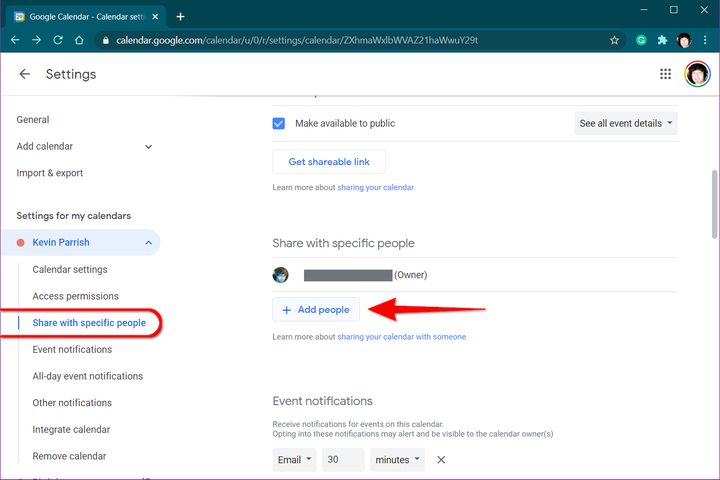Viewport: 720px width, 480px height.
Task: Open General settings
Action: 33,120
